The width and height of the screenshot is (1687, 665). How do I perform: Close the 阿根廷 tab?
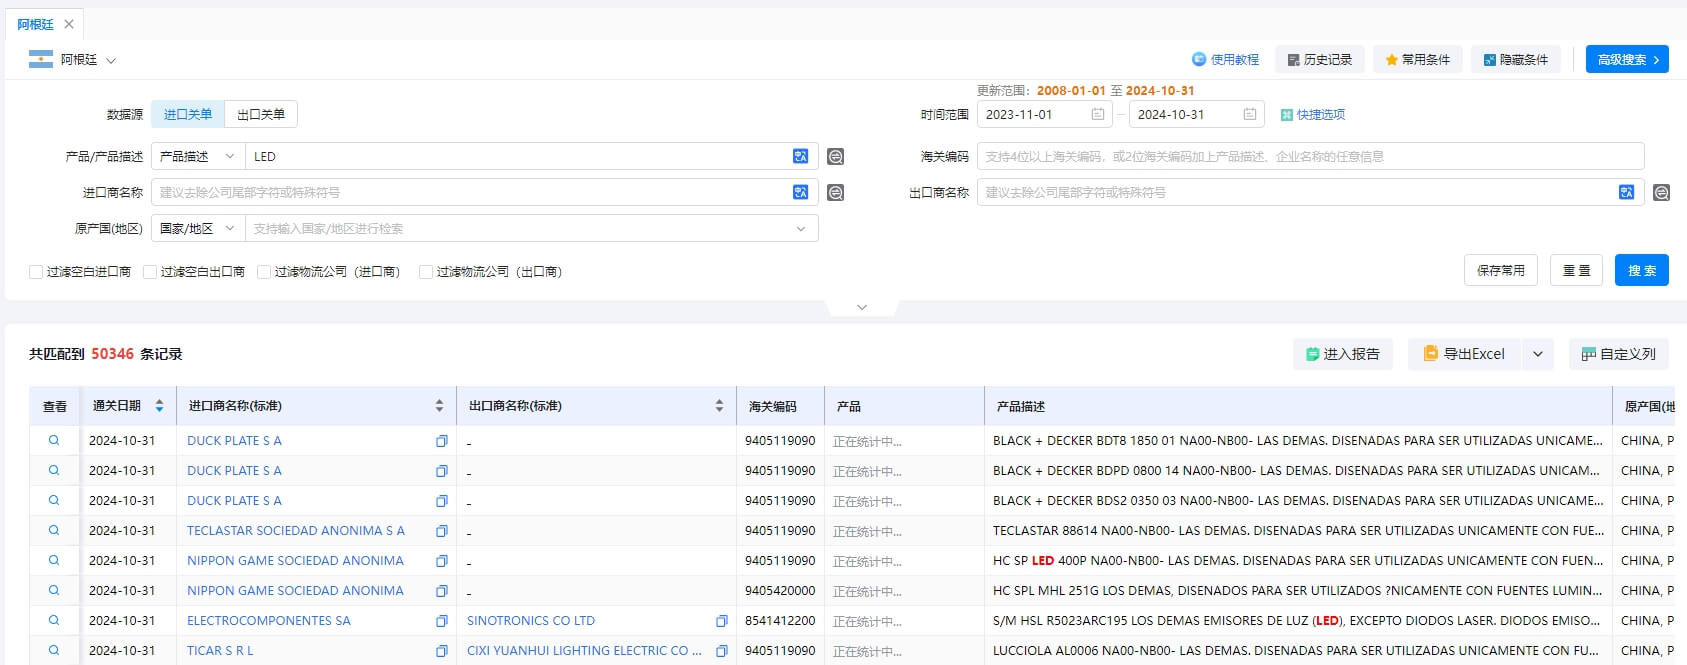[x=69, y=24]
